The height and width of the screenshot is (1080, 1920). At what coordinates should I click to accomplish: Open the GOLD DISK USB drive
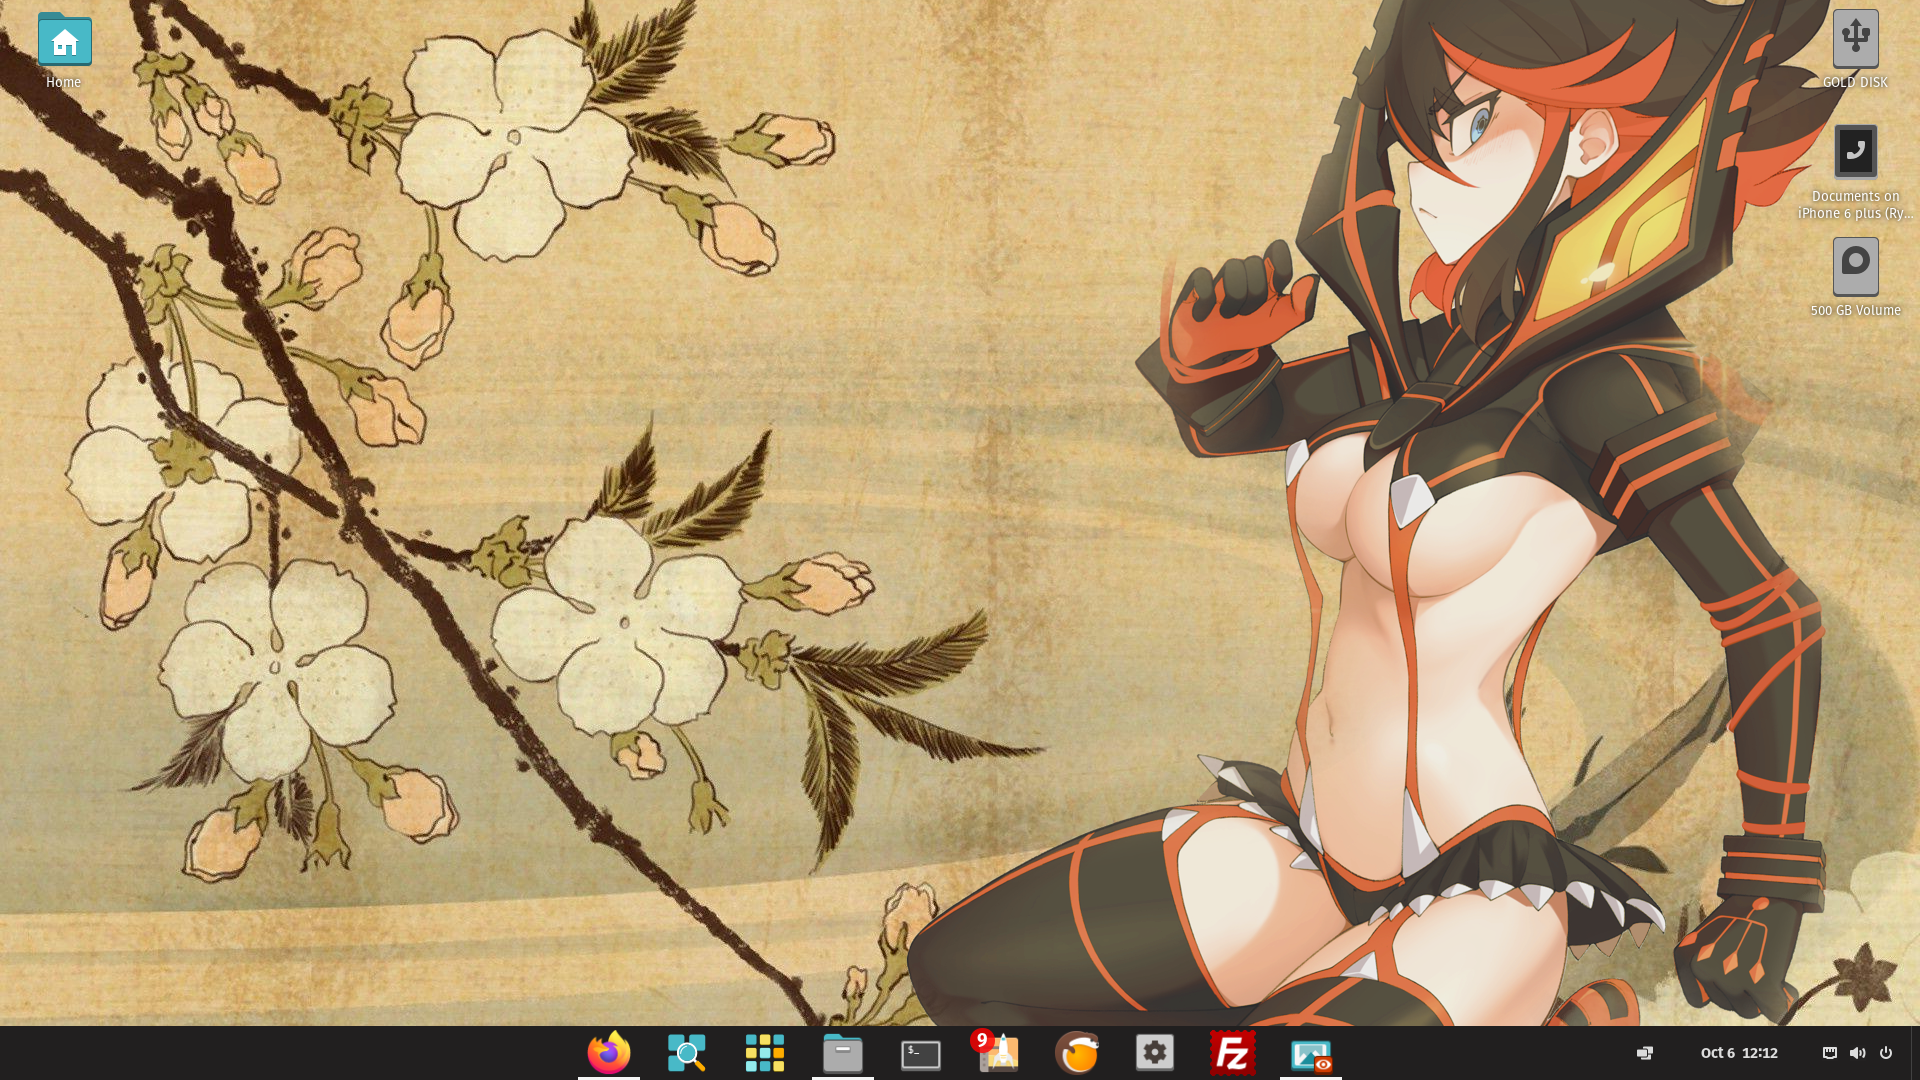click(1855, 38)
